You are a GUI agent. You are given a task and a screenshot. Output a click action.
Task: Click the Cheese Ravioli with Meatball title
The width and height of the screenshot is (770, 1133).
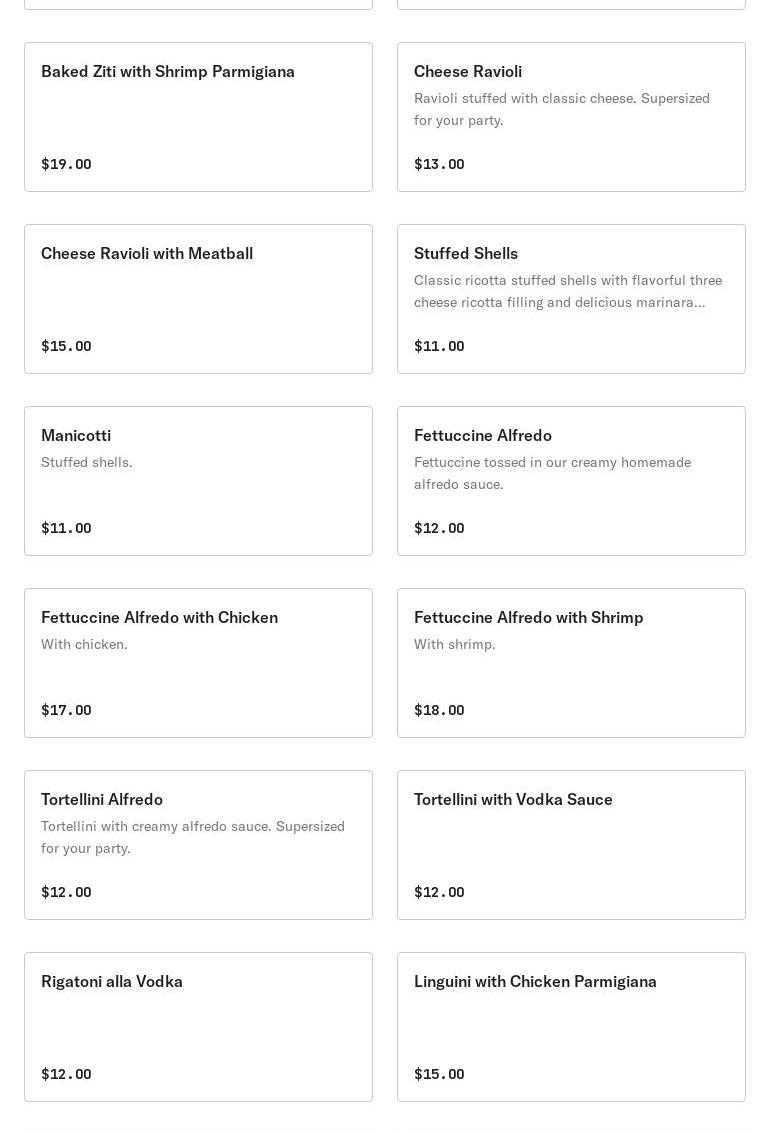(147, 254)
